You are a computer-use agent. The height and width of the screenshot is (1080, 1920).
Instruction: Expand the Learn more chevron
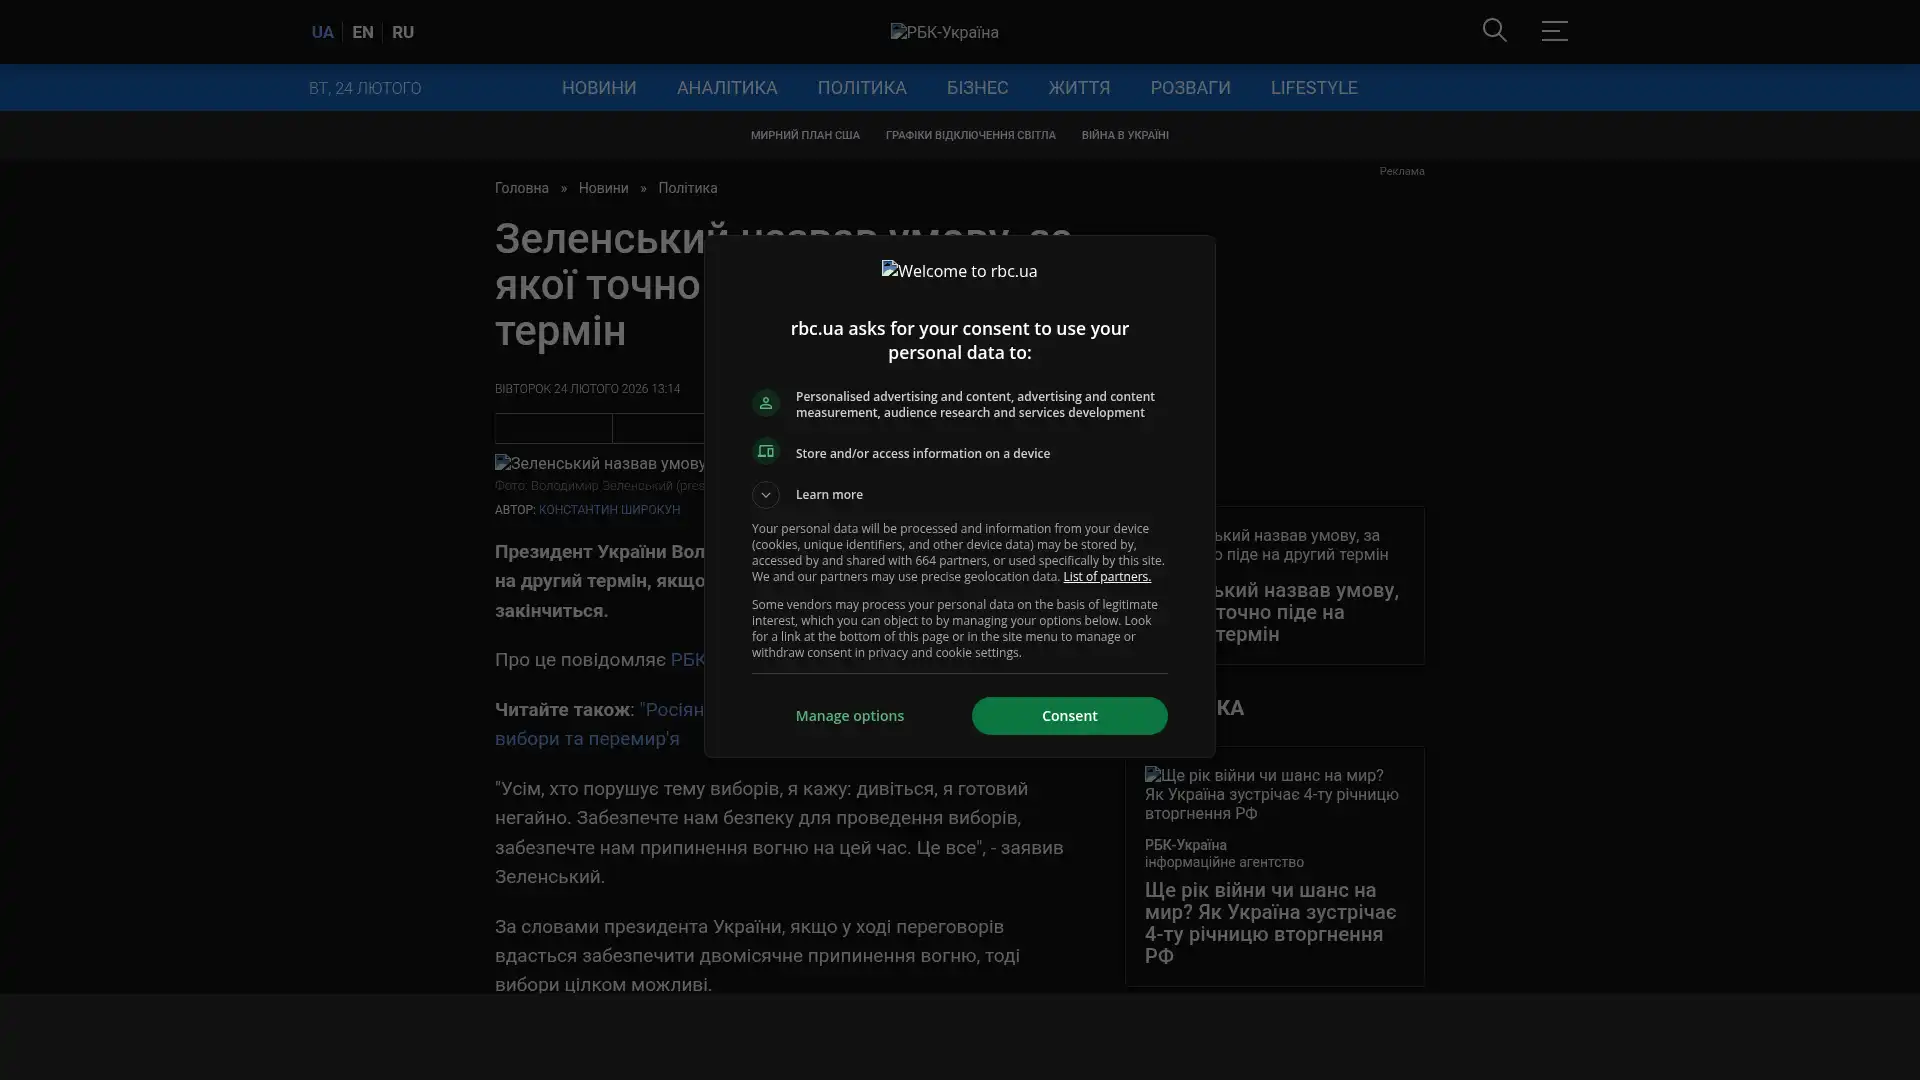pyautogui.click(x=765, y=495)
